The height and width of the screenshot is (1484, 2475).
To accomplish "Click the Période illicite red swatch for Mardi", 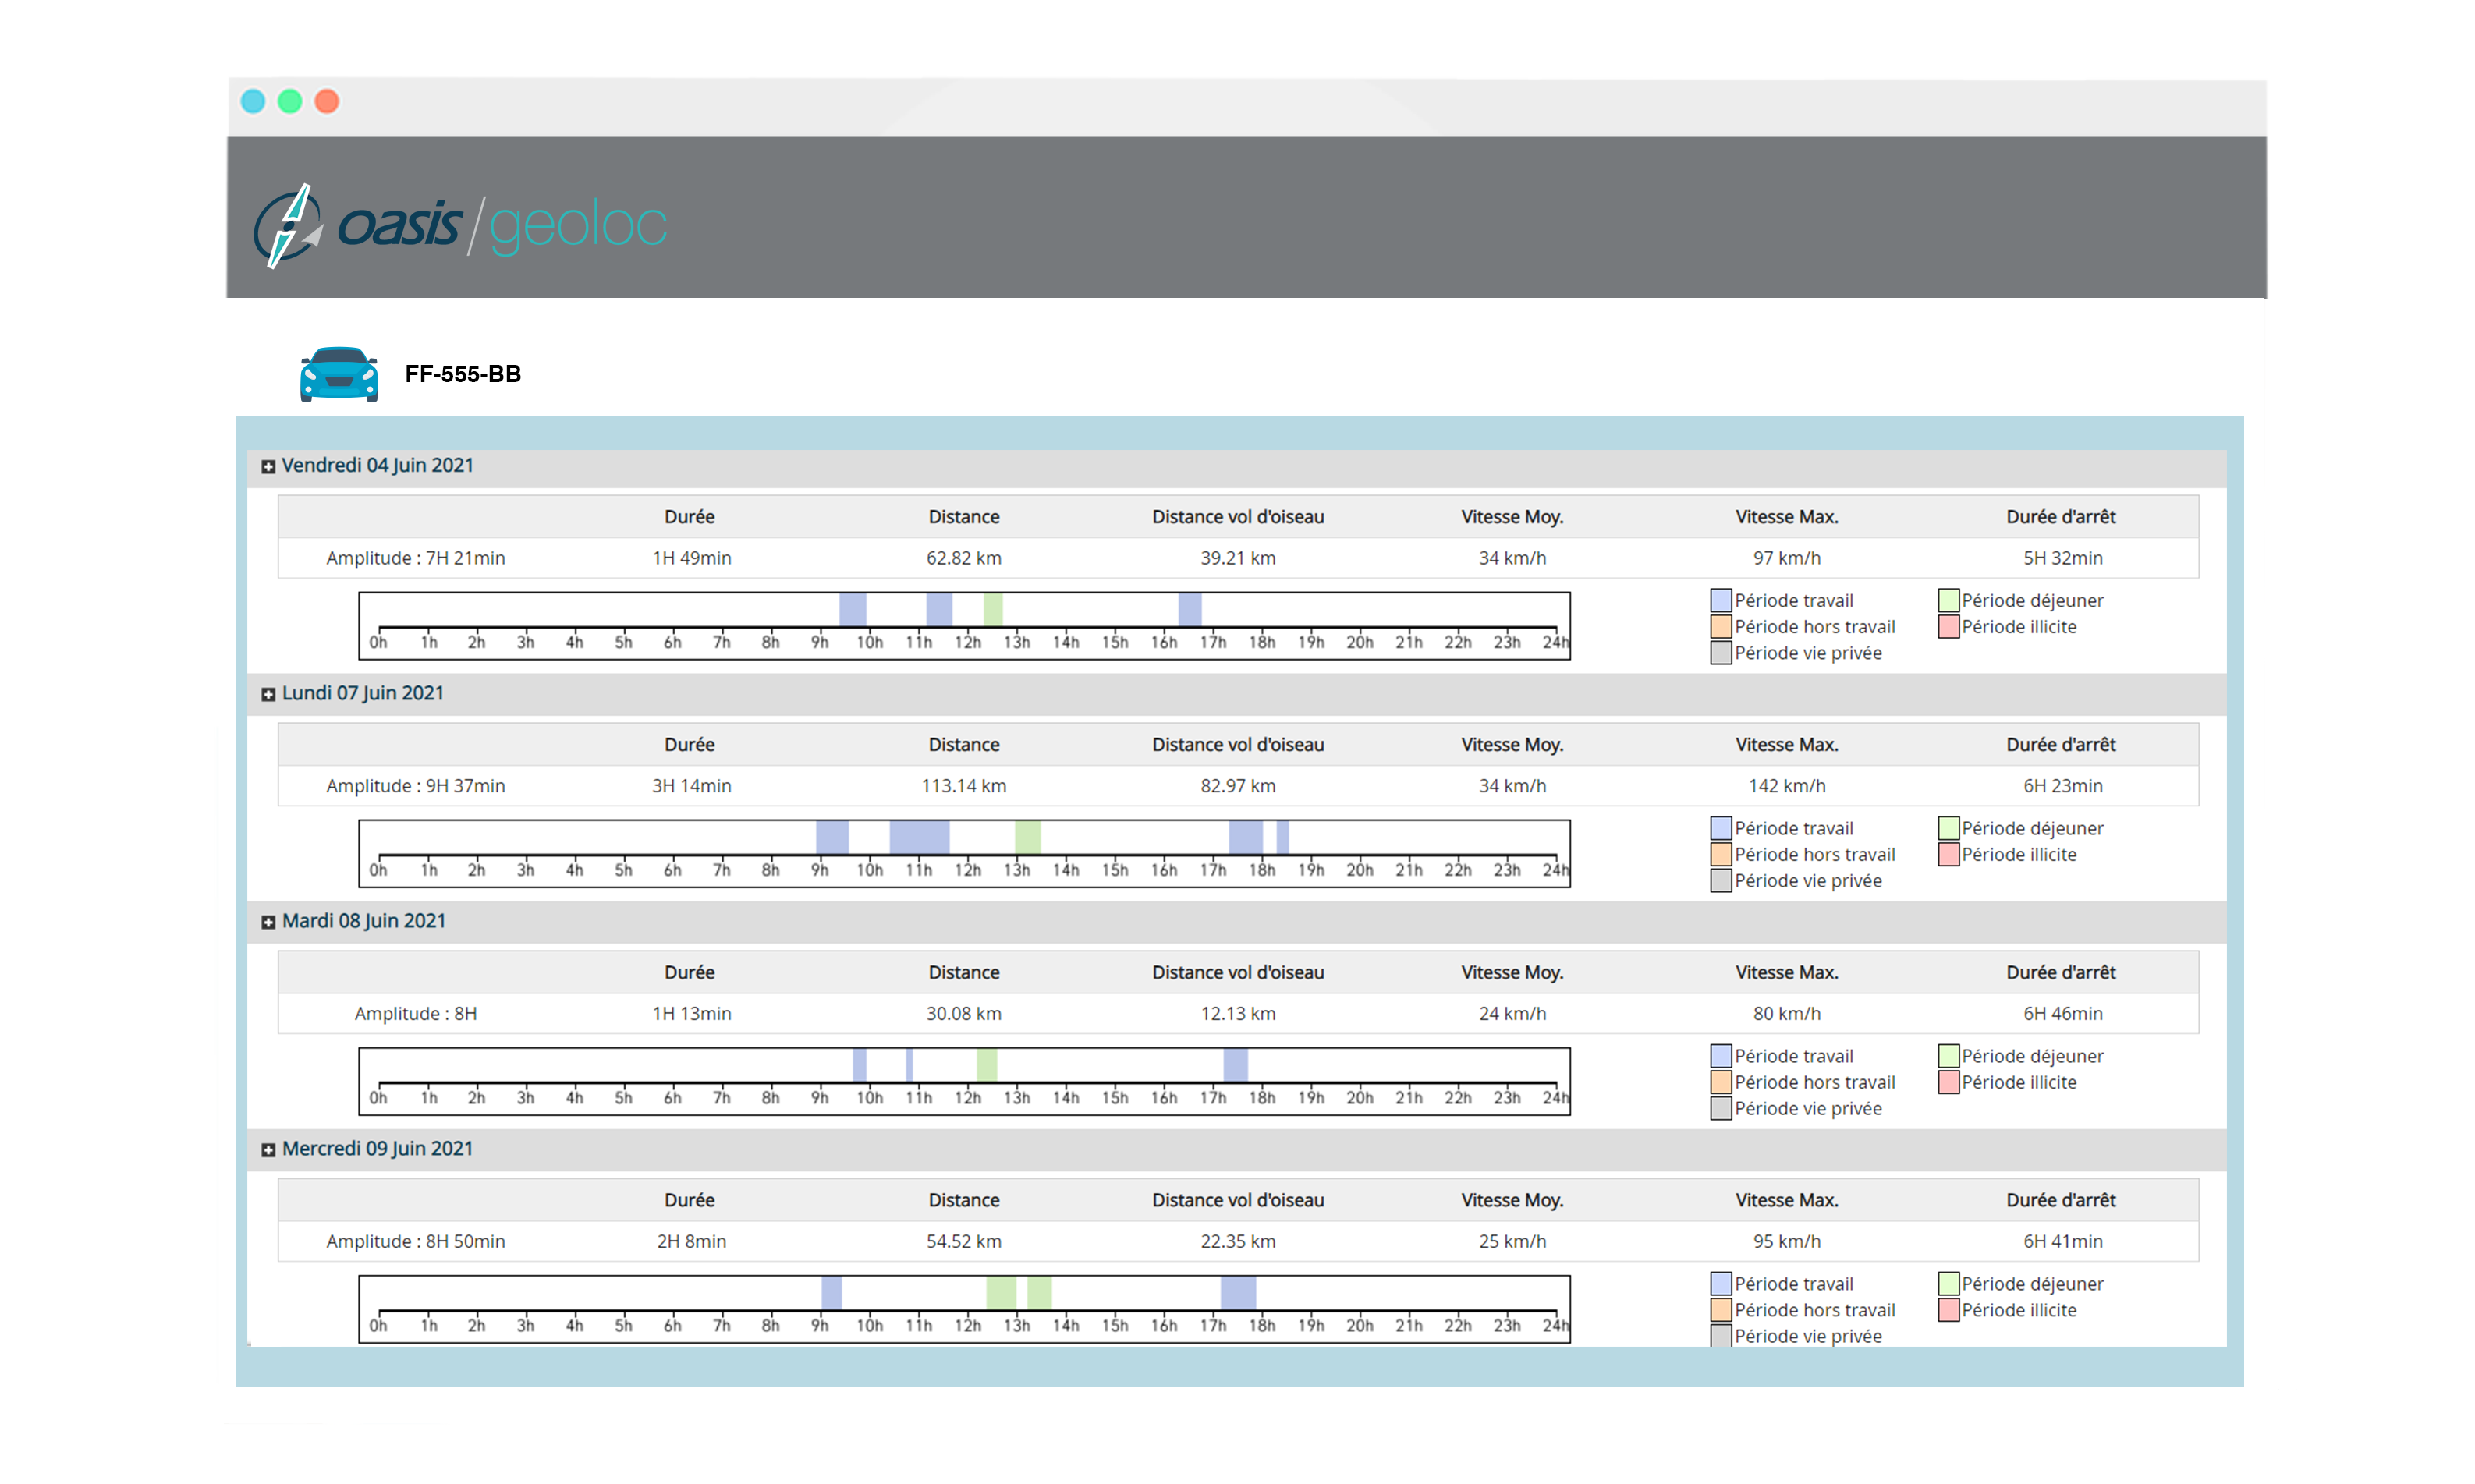I will tap(1948, 1082).
